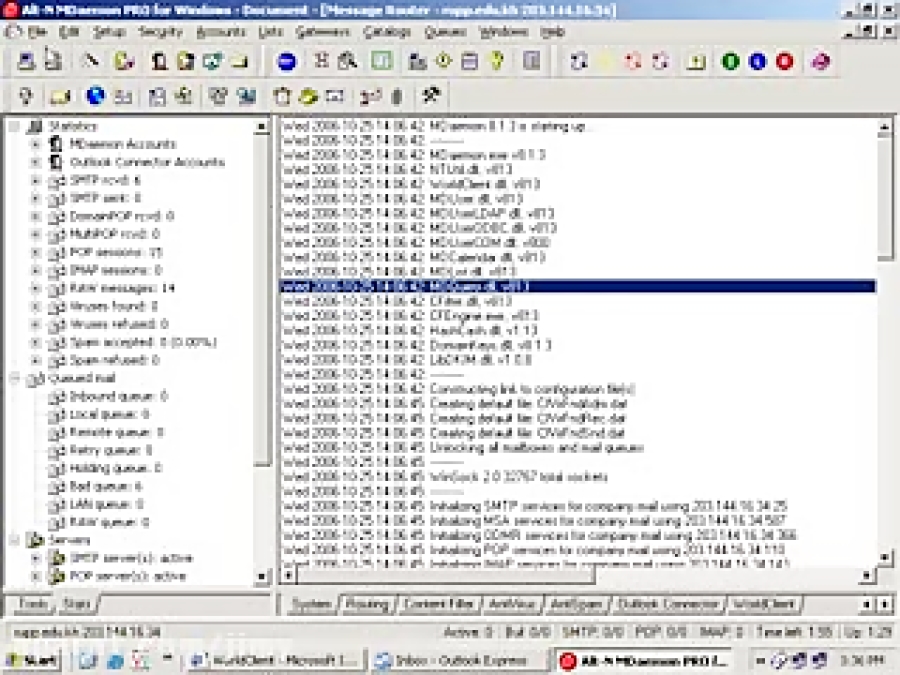
Task: Click the red traffic-light toolbar icon
Action: pyautogui.click(x=782, y=62)
